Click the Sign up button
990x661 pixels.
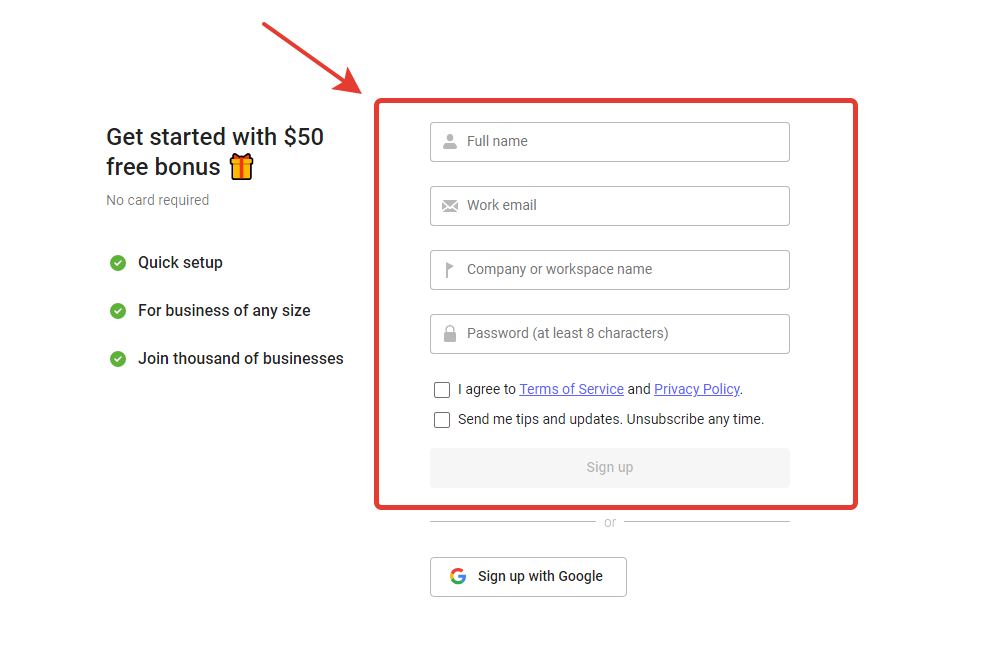(609, 468)
